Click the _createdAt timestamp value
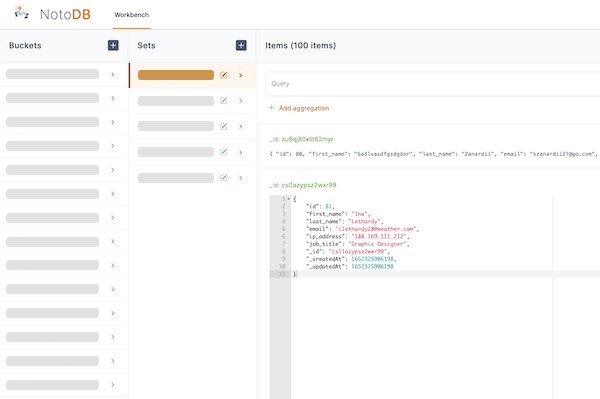Screen dimensions: 600x399 [x=373, y=259]
